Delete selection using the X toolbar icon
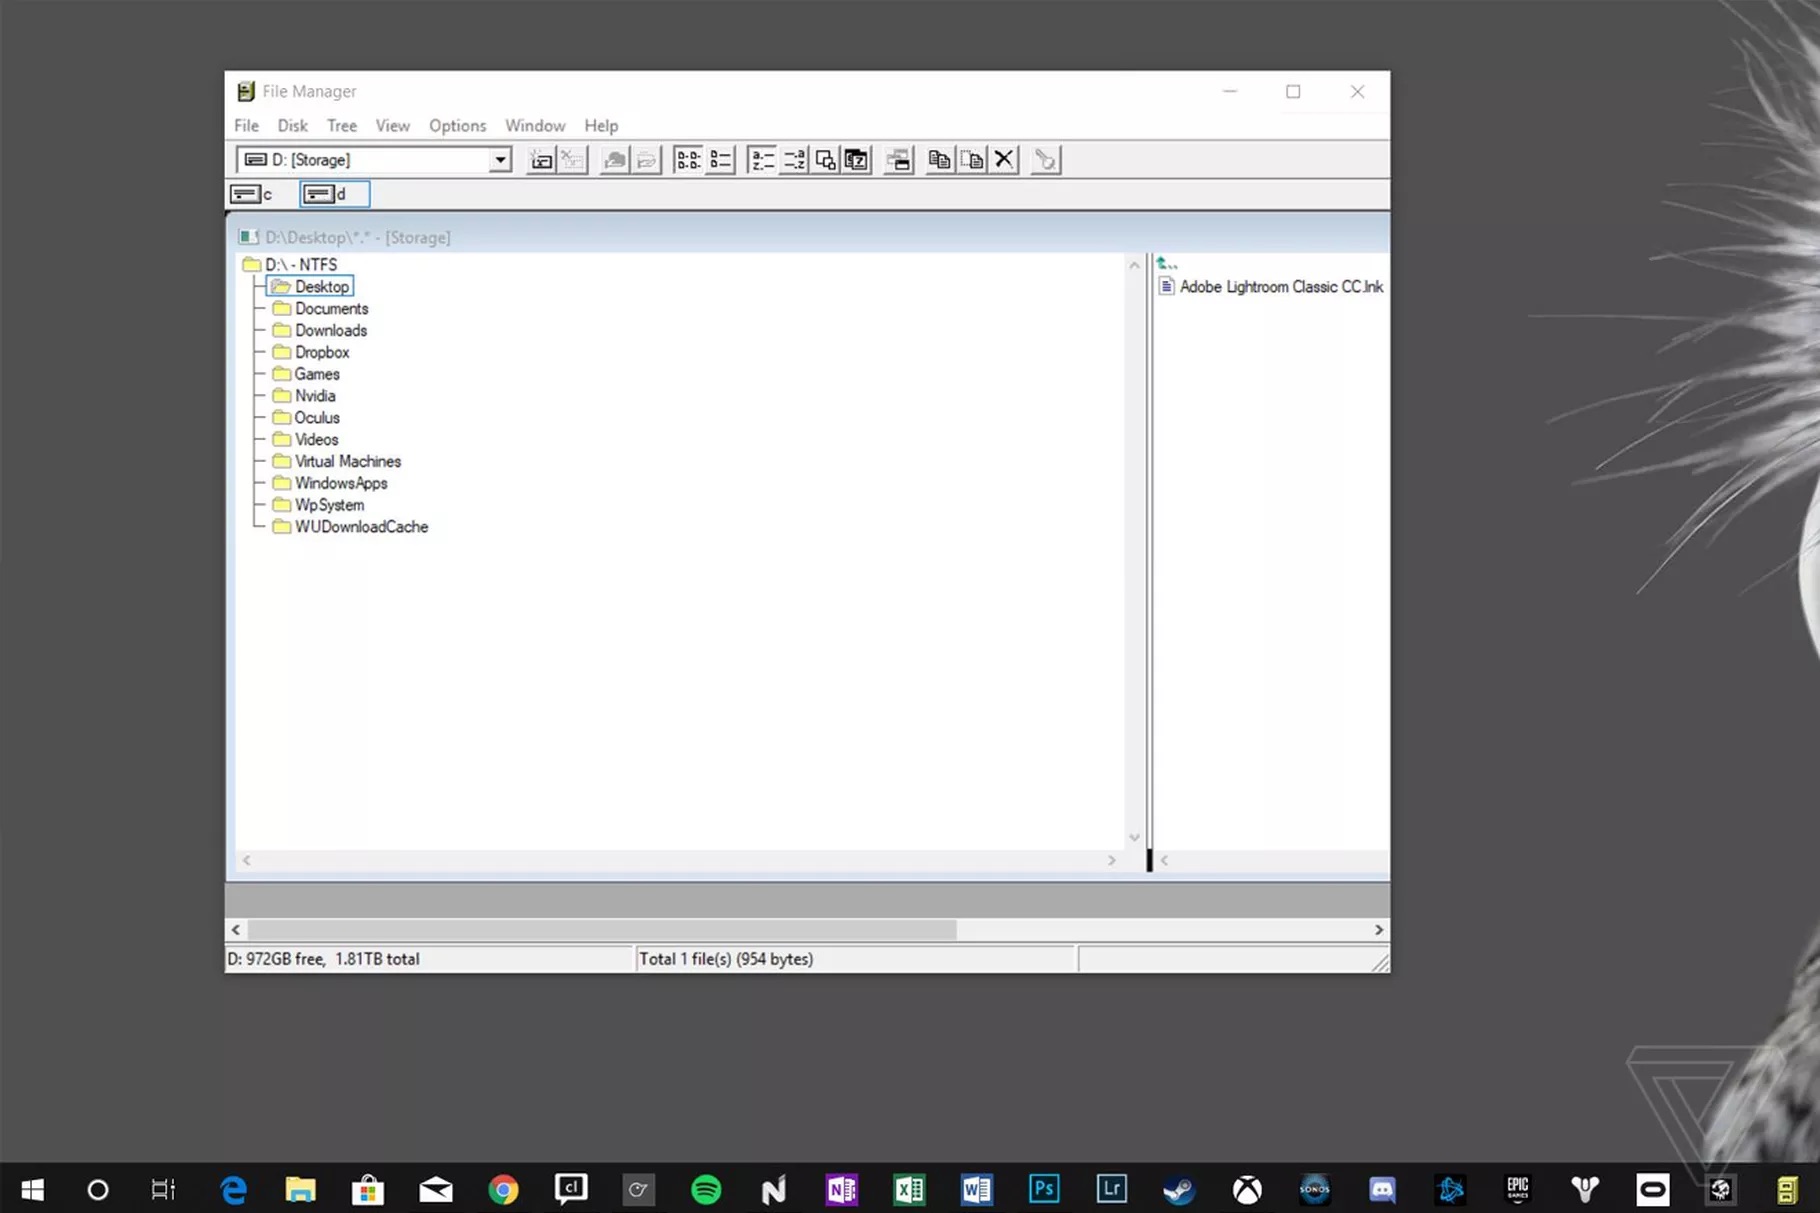Screen dimensions: 1820x1213 (1003, 159)
